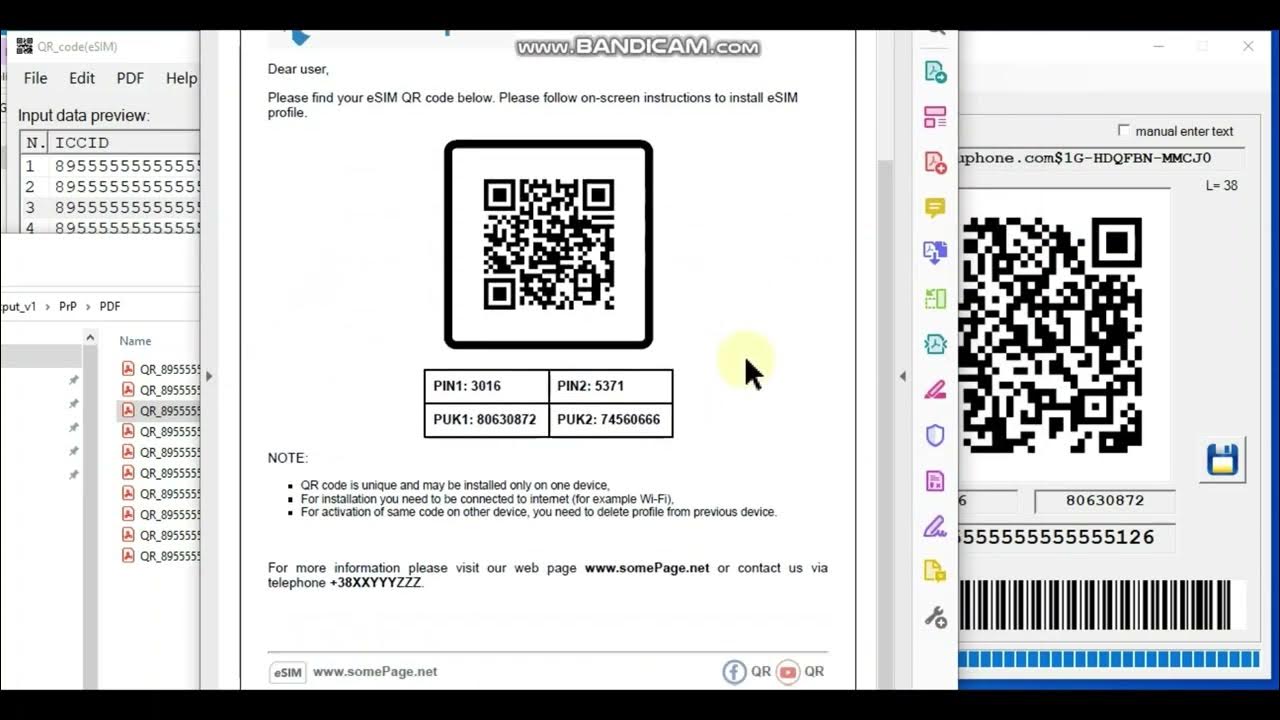
Task: Click www.somePage.net link in the paragraph
Action: pyautogui.click(x=647, y=568)
